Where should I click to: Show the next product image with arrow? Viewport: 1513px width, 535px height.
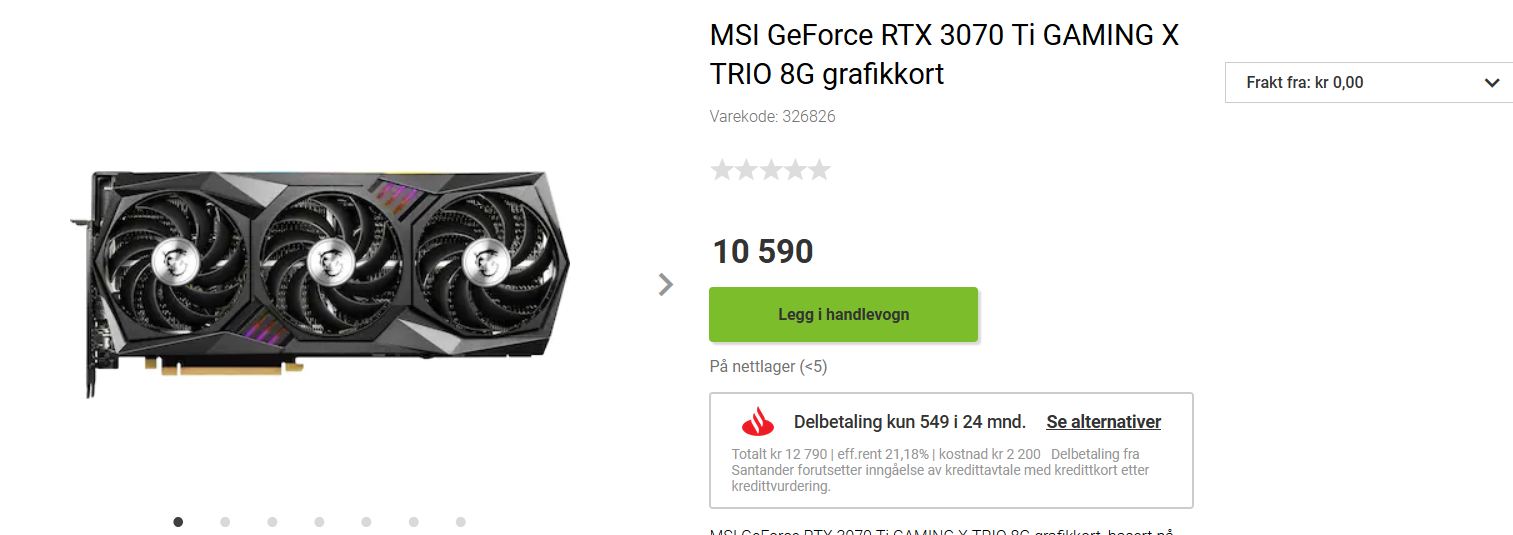666,284
